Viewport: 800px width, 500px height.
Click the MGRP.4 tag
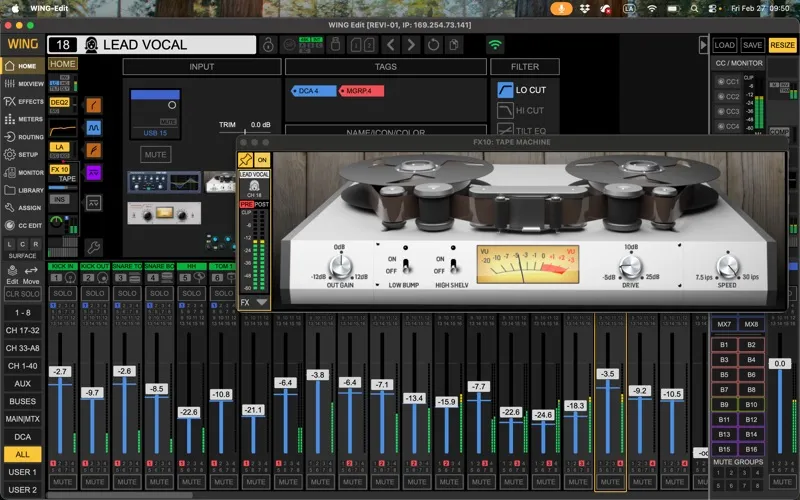[x=361, y=91]
